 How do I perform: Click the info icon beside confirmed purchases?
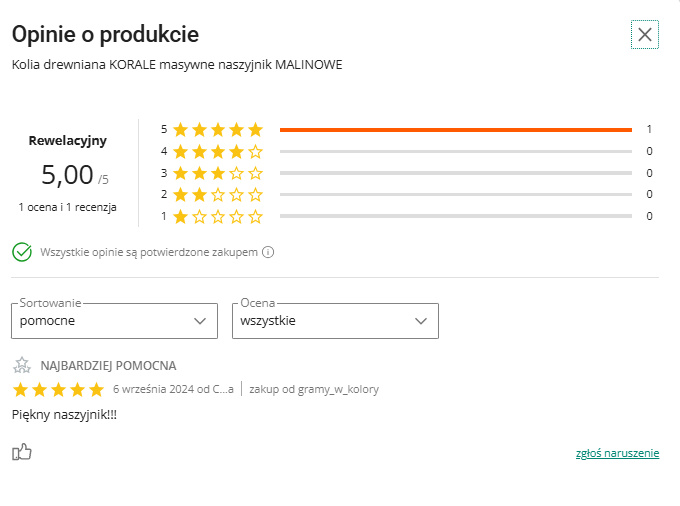pos(268,252)
